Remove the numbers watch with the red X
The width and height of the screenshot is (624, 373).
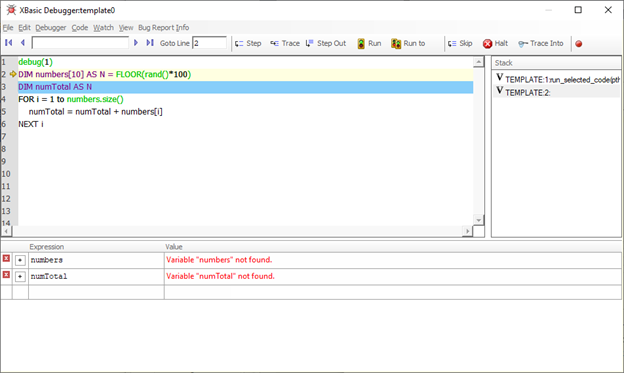coord(6,259)
